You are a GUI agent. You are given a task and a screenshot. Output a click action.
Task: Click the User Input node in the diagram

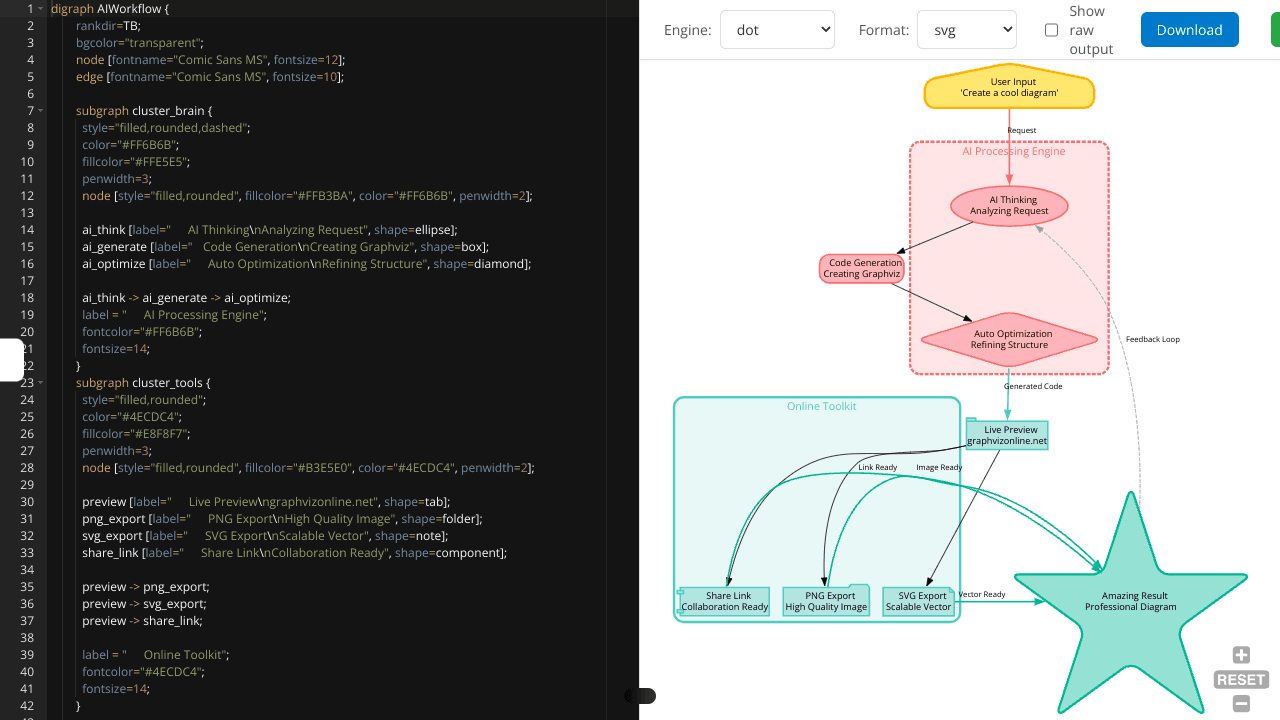point(1009,88)
